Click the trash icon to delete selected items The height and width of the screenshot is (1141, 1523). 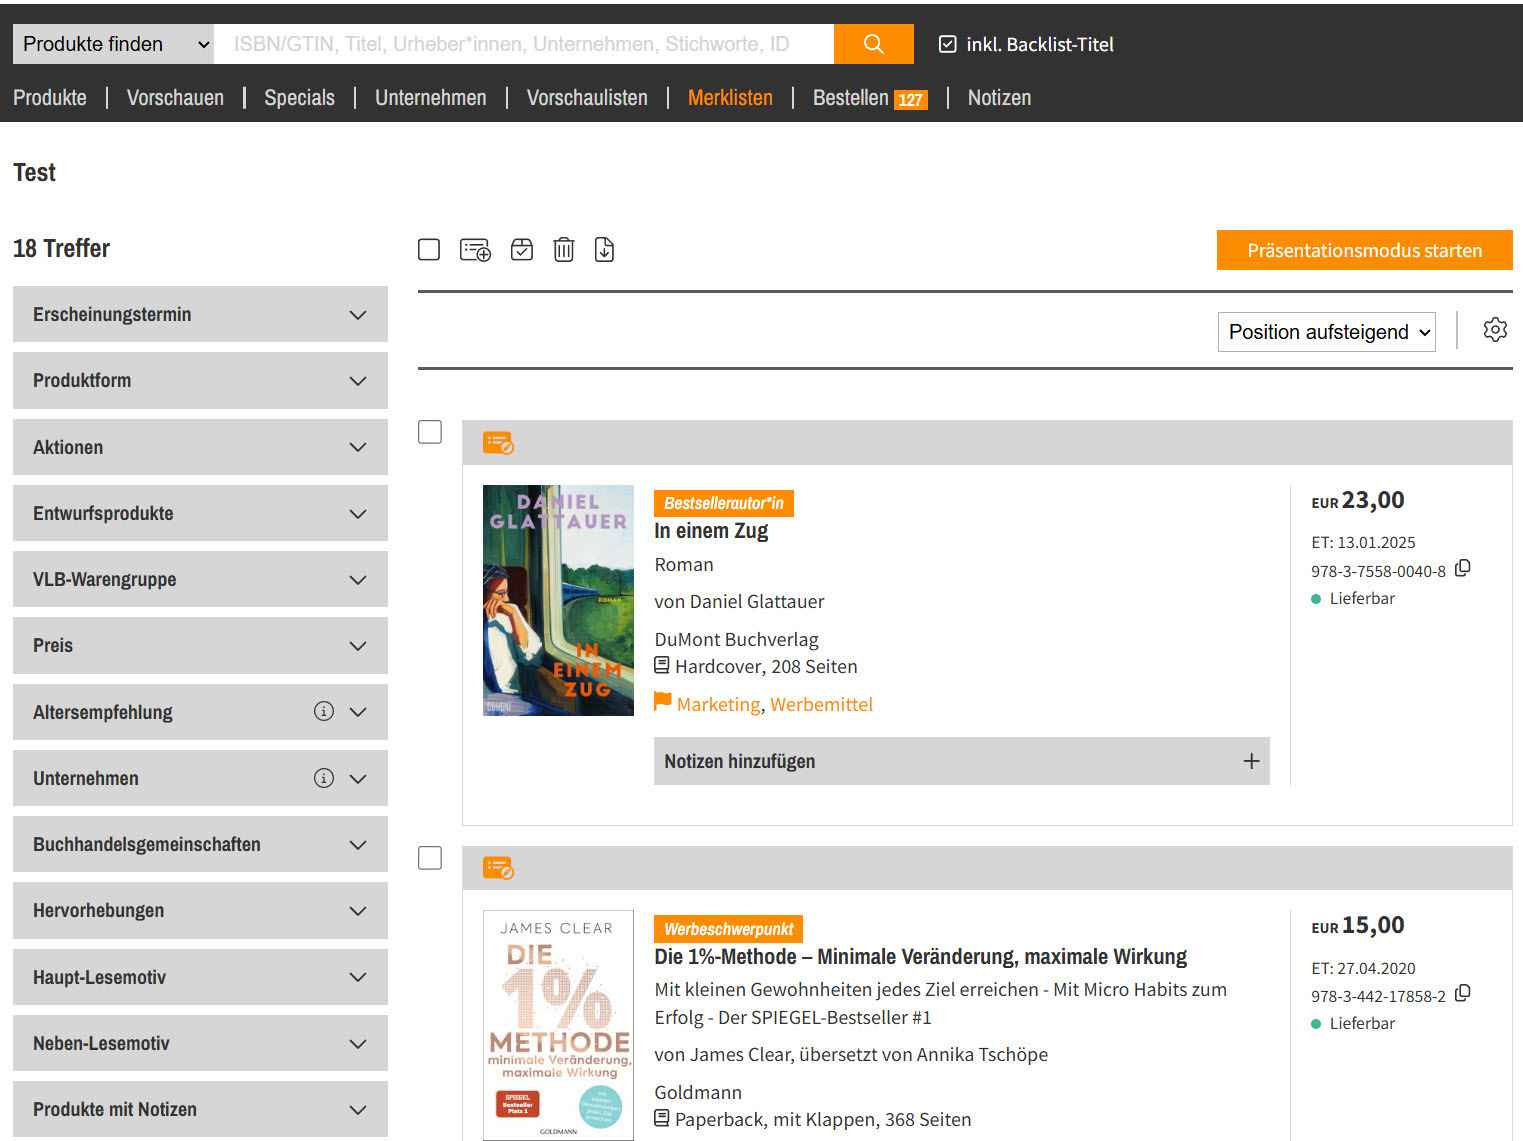click(x=564, y=250)
